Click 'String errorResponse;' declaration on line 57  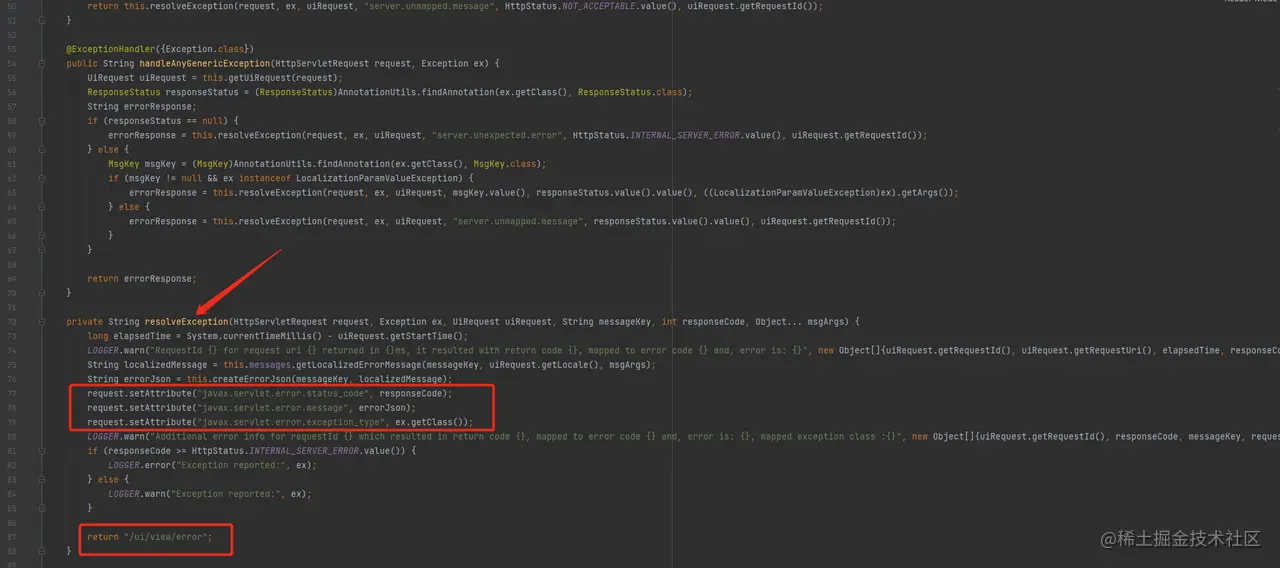[142, 106]
